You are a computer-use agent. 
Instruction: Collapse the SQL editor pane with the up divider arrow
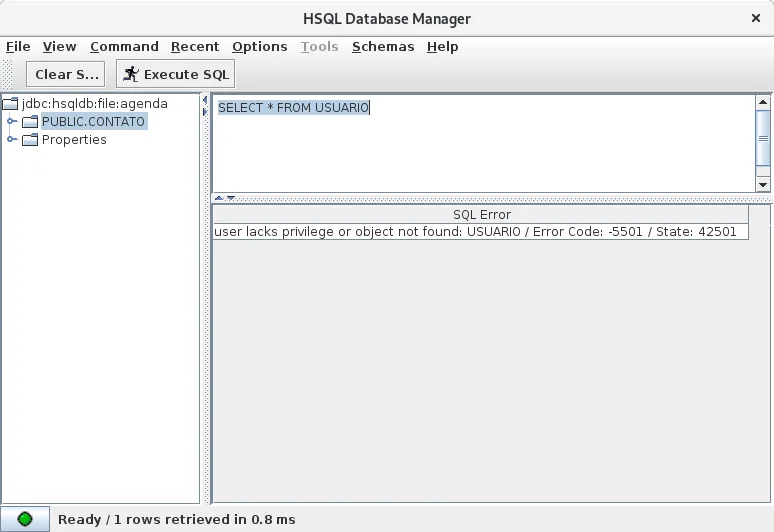tap(220, 198)
